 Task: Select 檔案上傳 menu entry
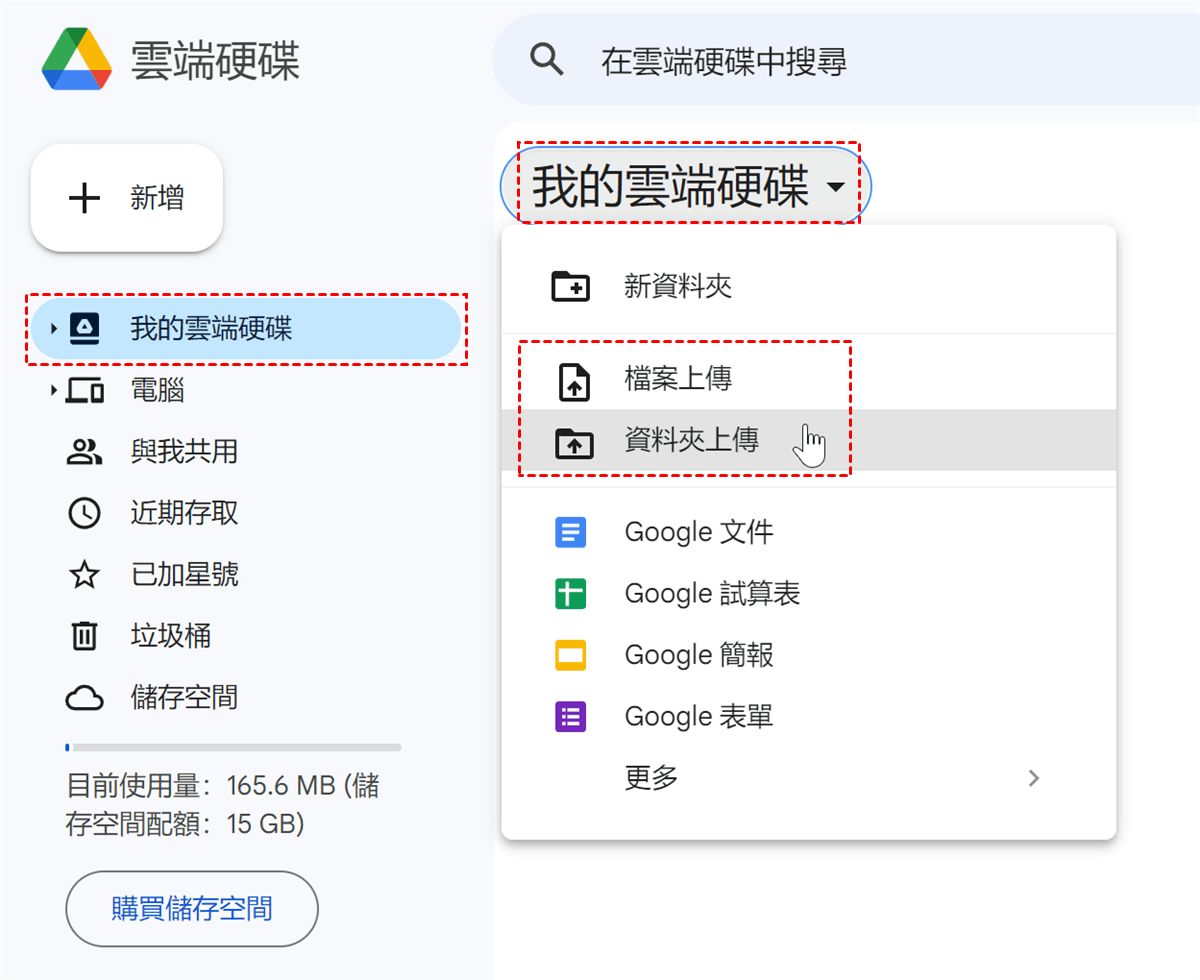(x=678, y=379)
